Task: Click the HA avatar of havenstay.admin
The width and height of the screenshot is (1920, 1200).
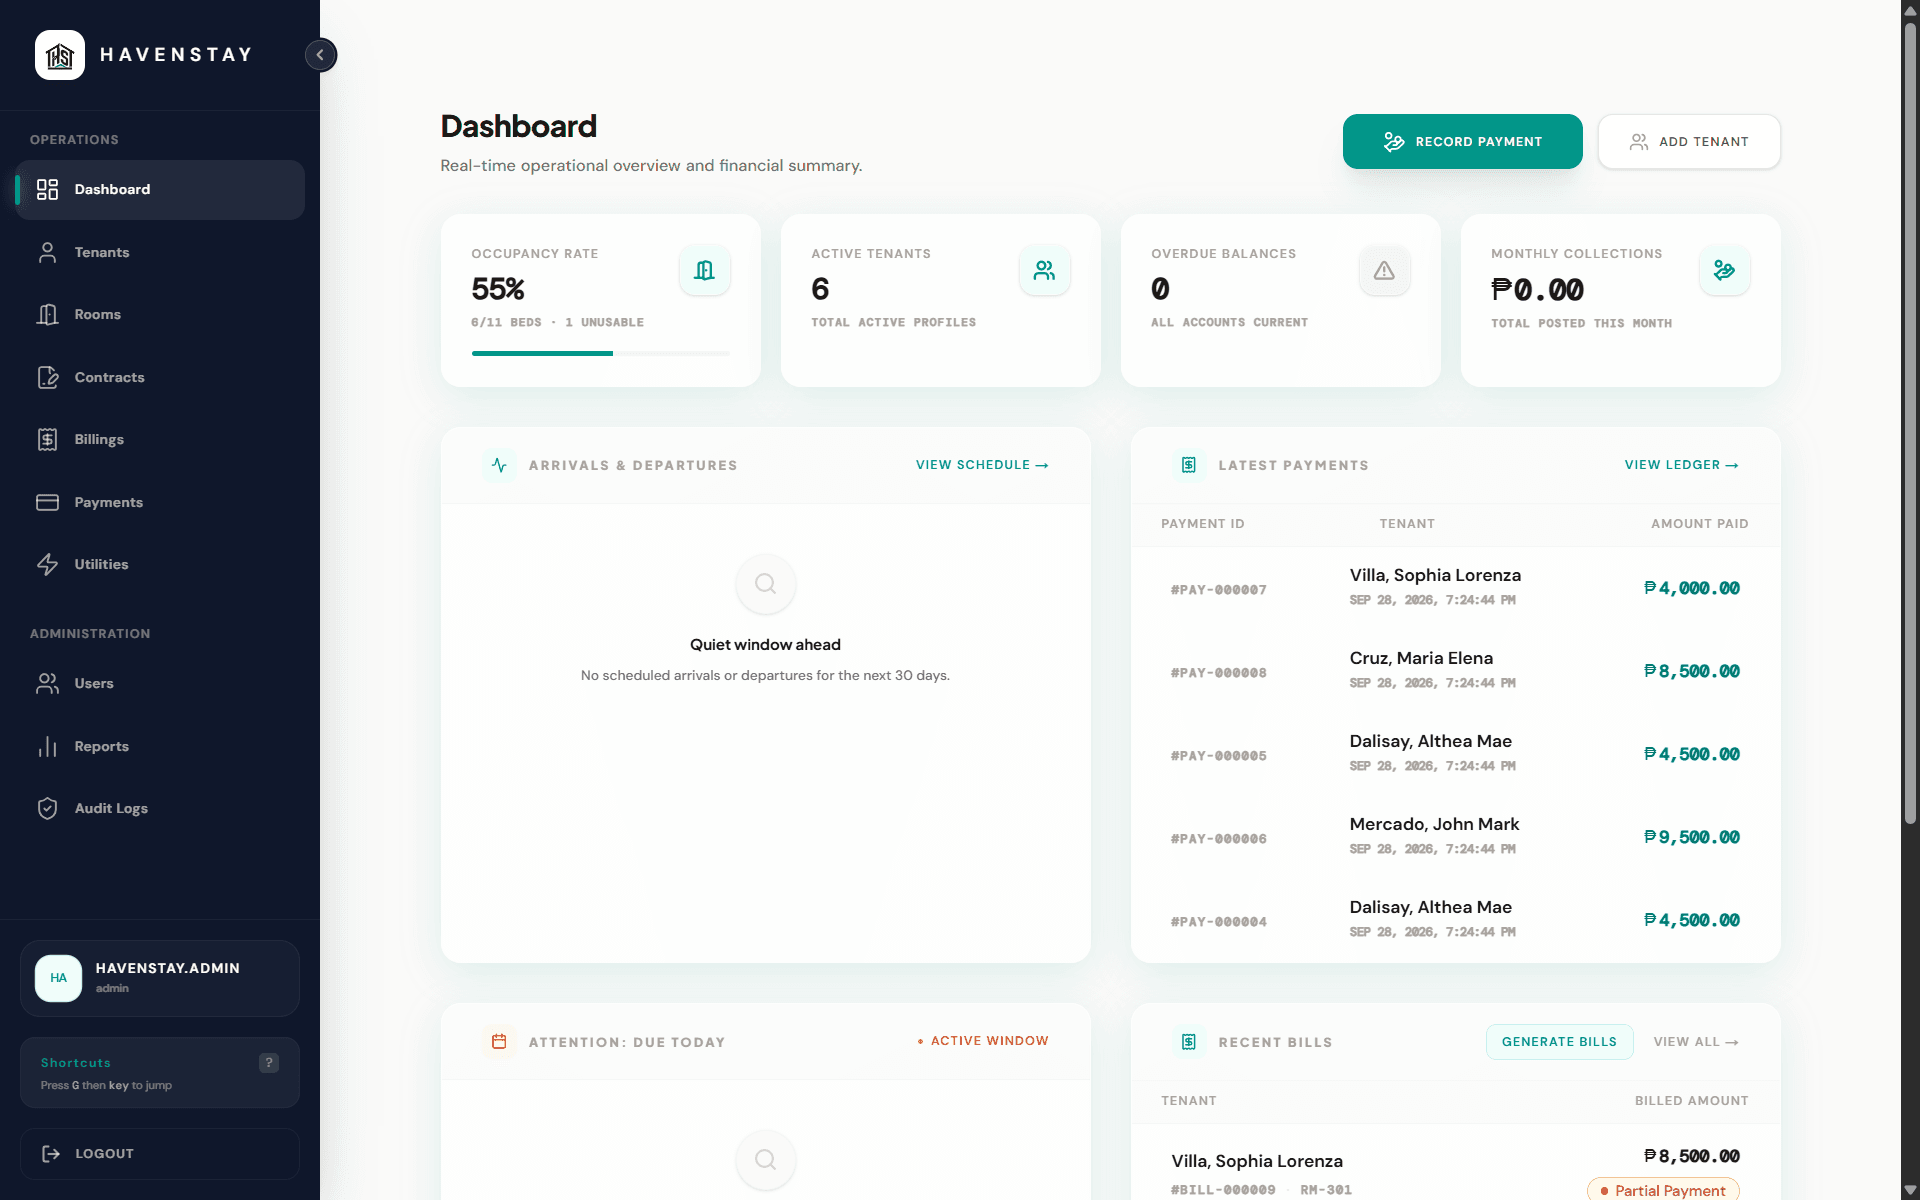Action: [x=59, y=978]
